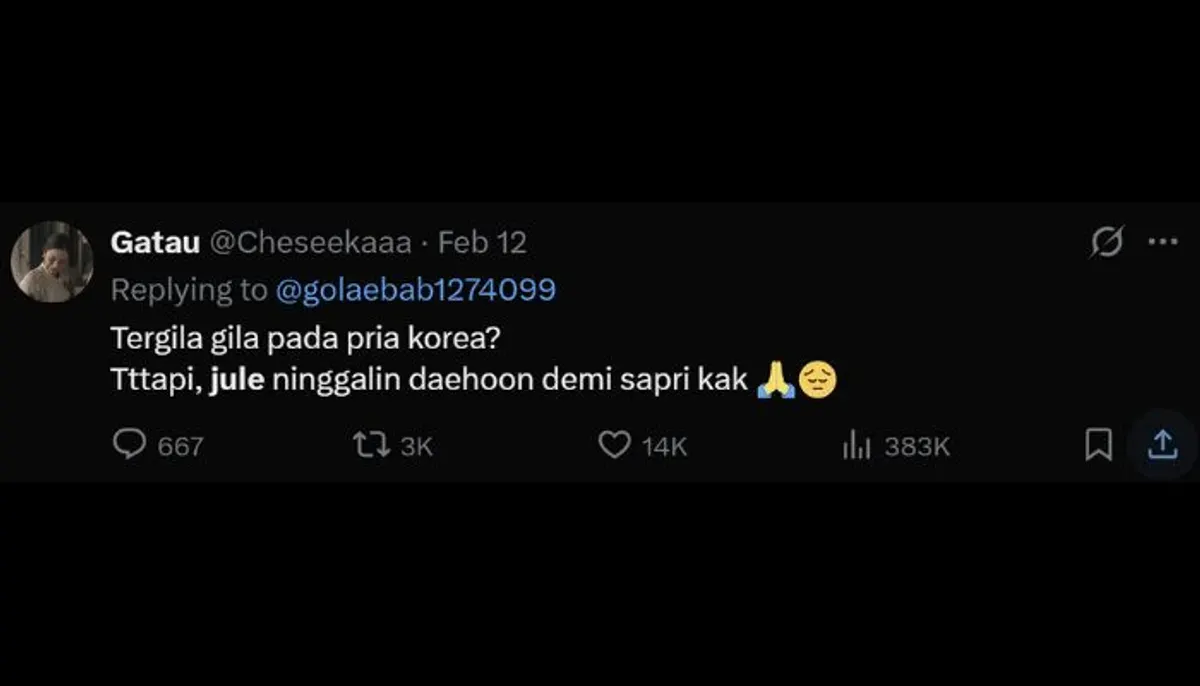Bookmark the post with the bookmark icon
Screen dimensions: 1200x686
pos(1098,445)
